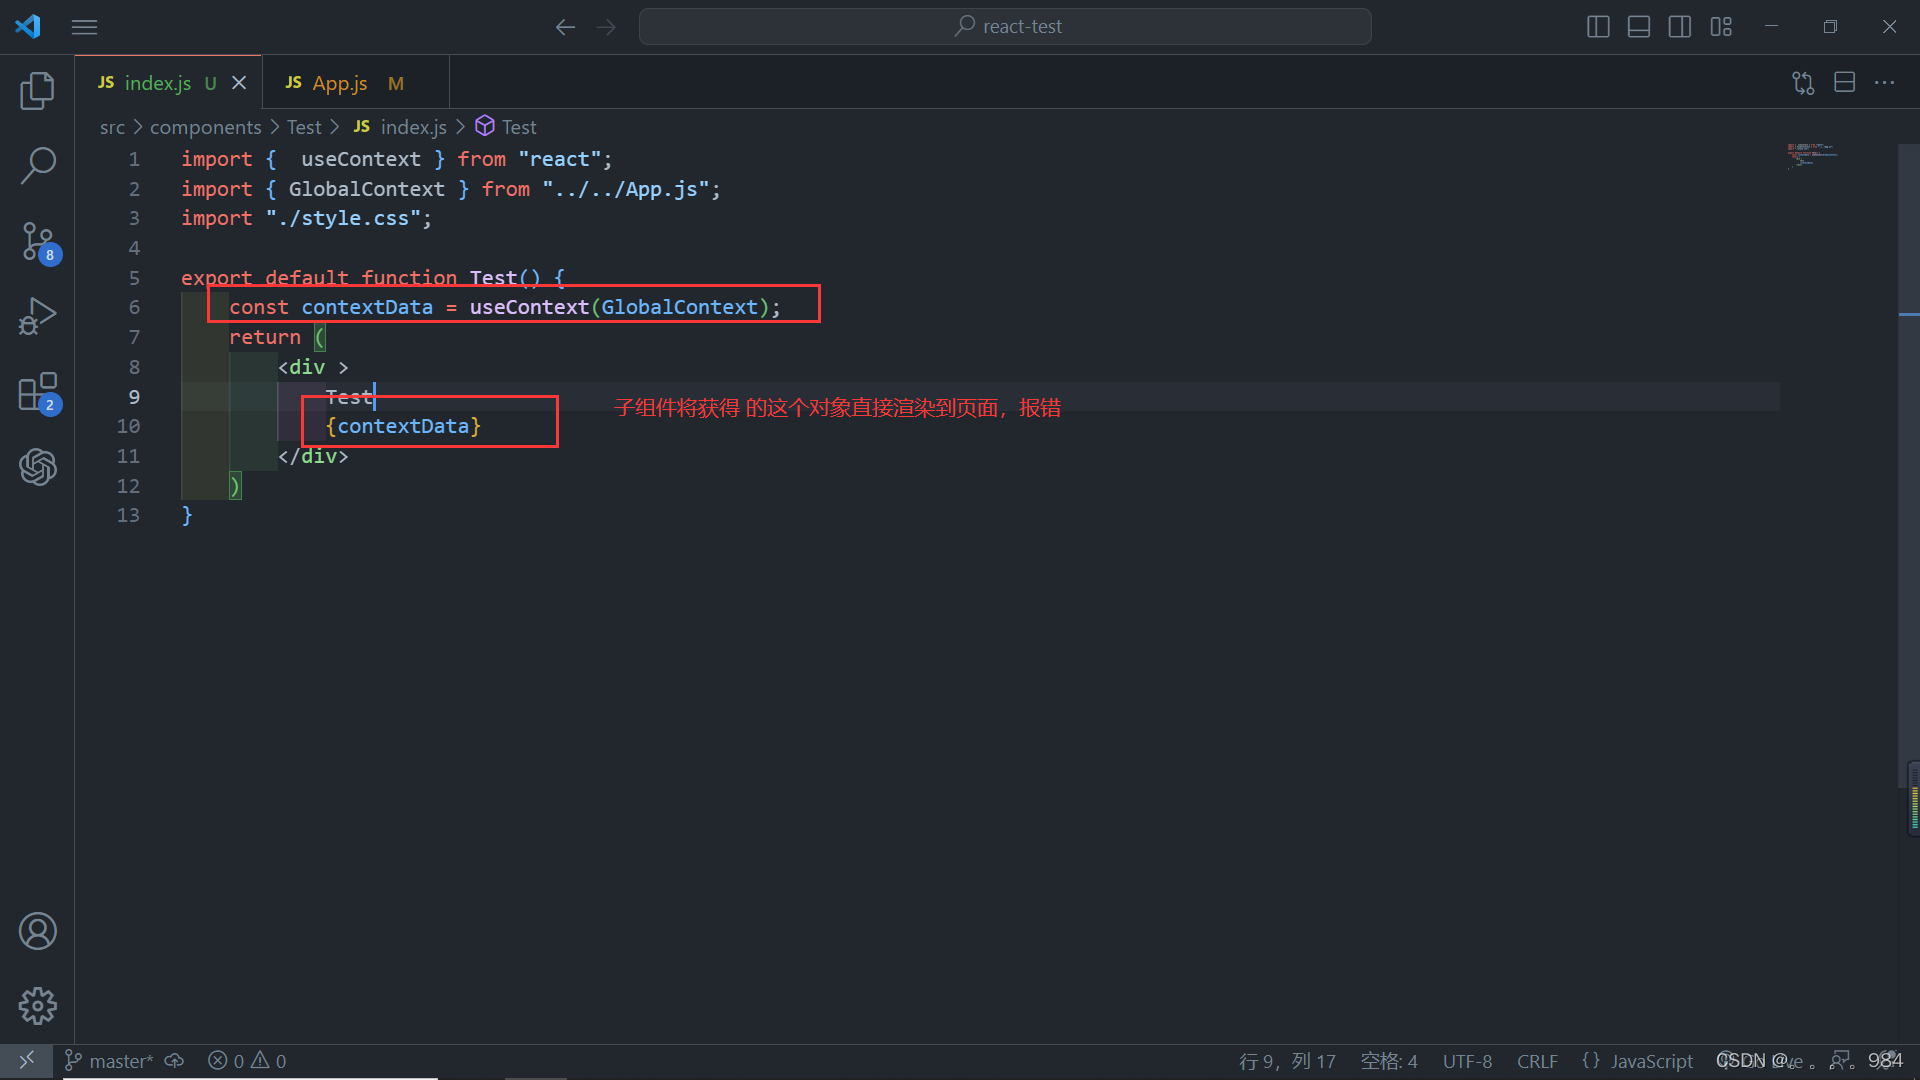Open the Extensions view

tap(37, 392)
